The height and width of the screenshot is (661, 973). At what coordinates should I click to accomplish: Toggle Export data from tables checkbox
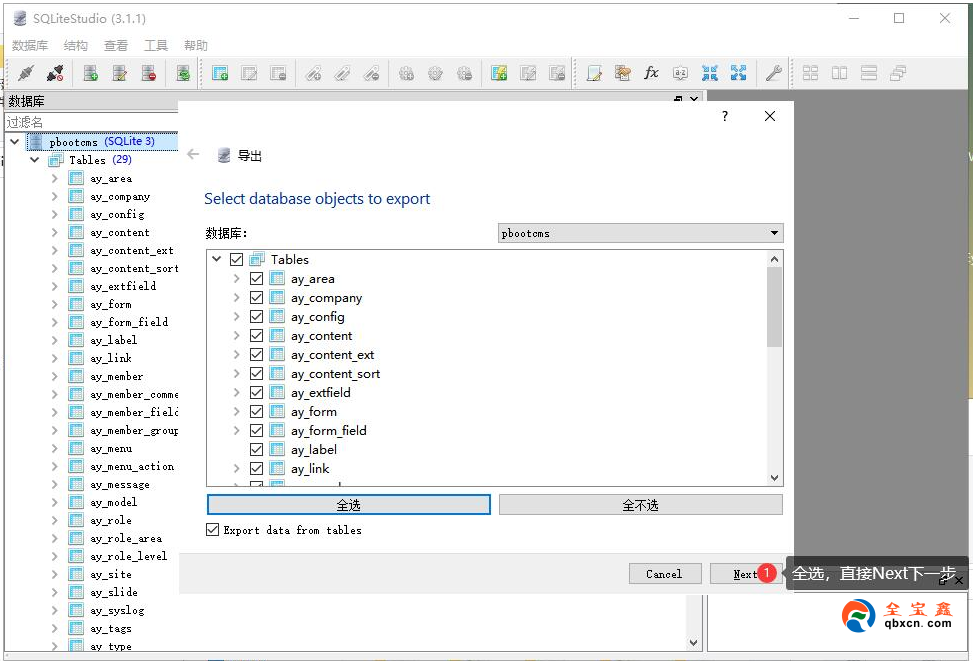click(x=212, y=529)
